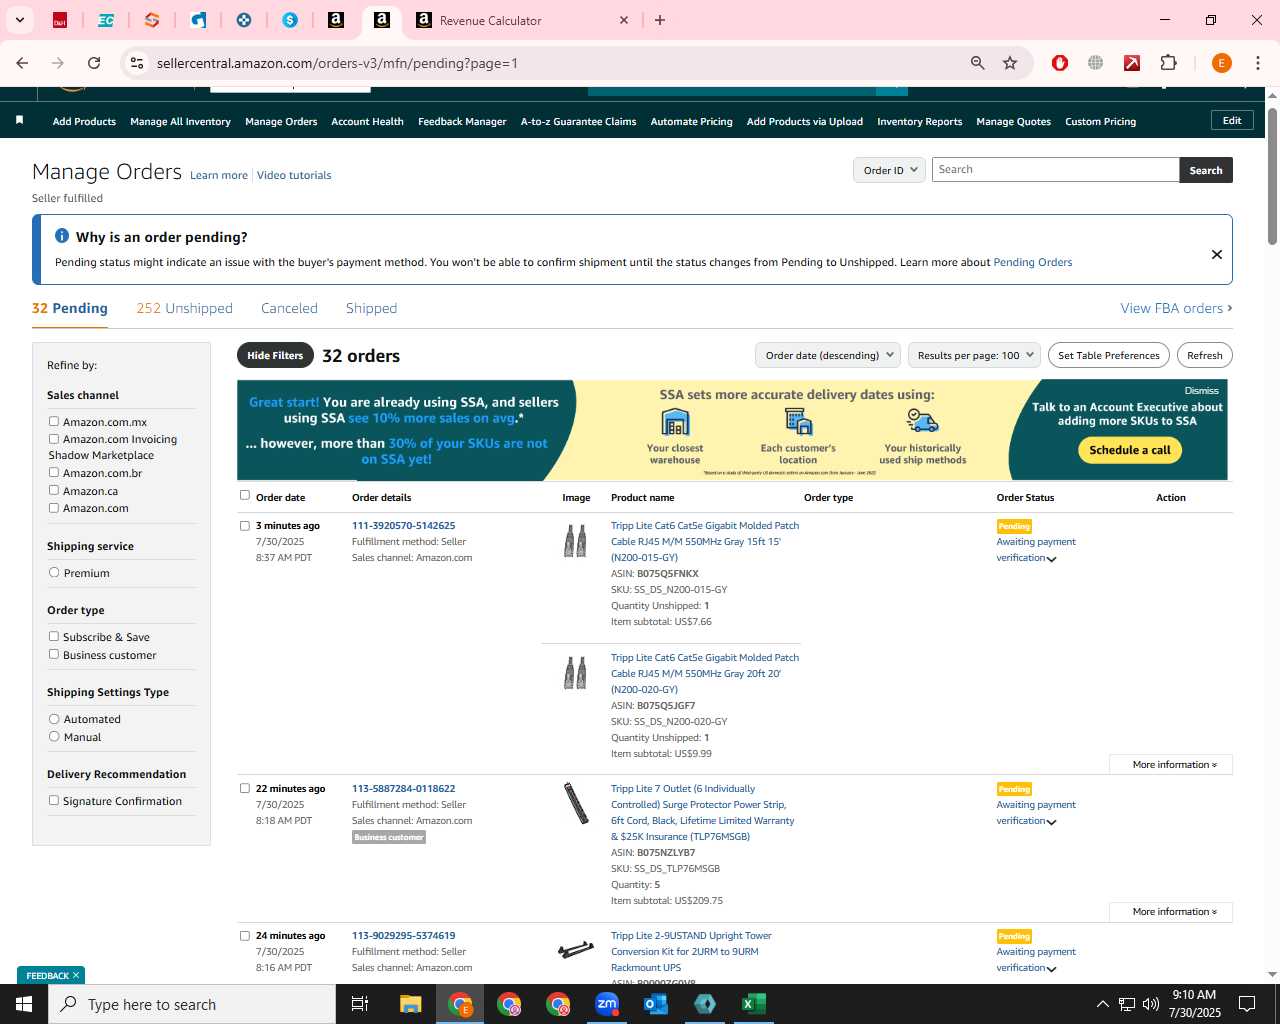
Task: Select the Premium shipping service radio
Action: (54, 572)
